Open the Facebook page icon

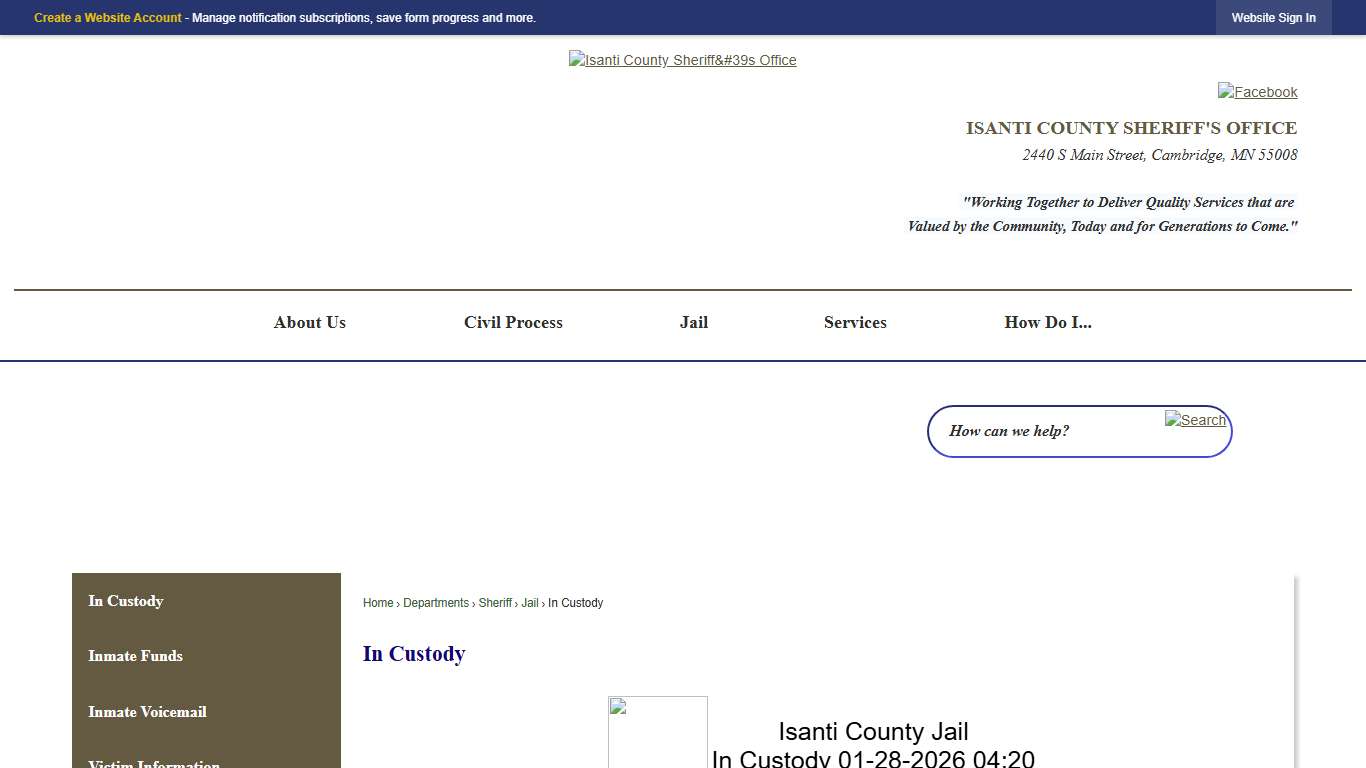coord(1257,91)
